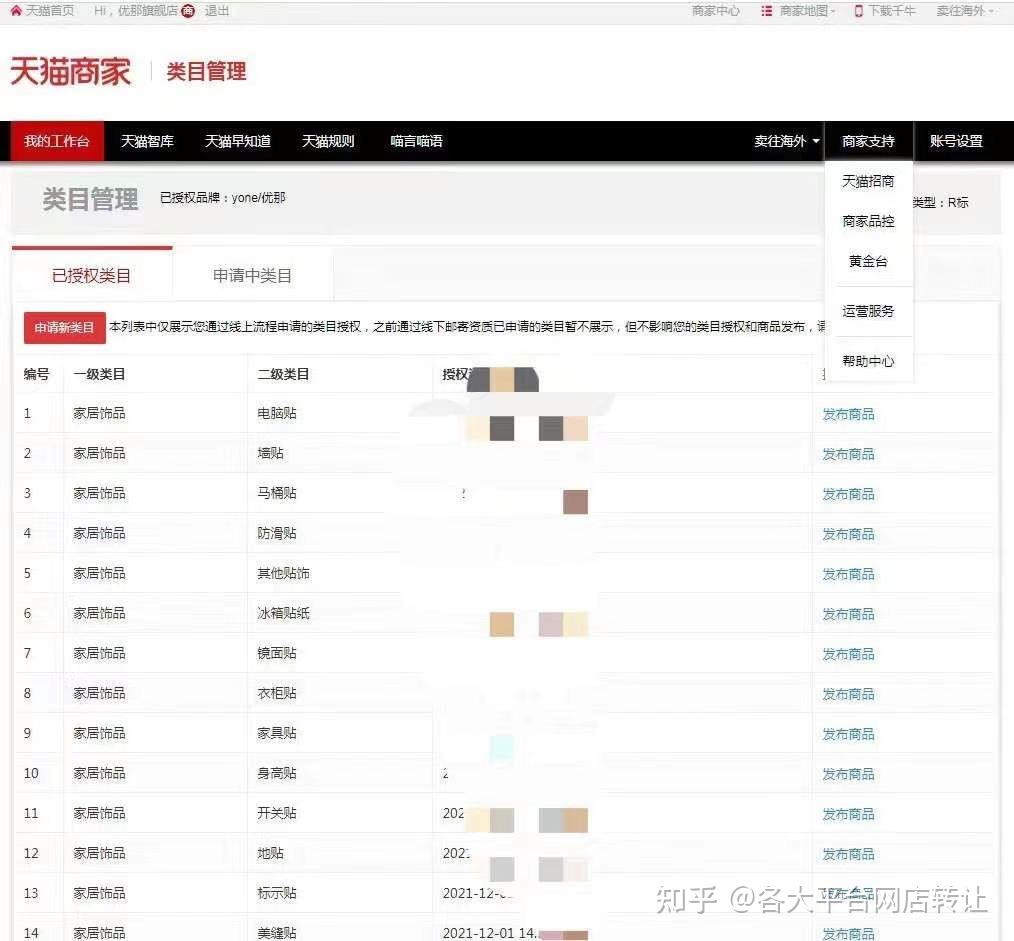Open the 商家支持 menu

coord(868,141)
